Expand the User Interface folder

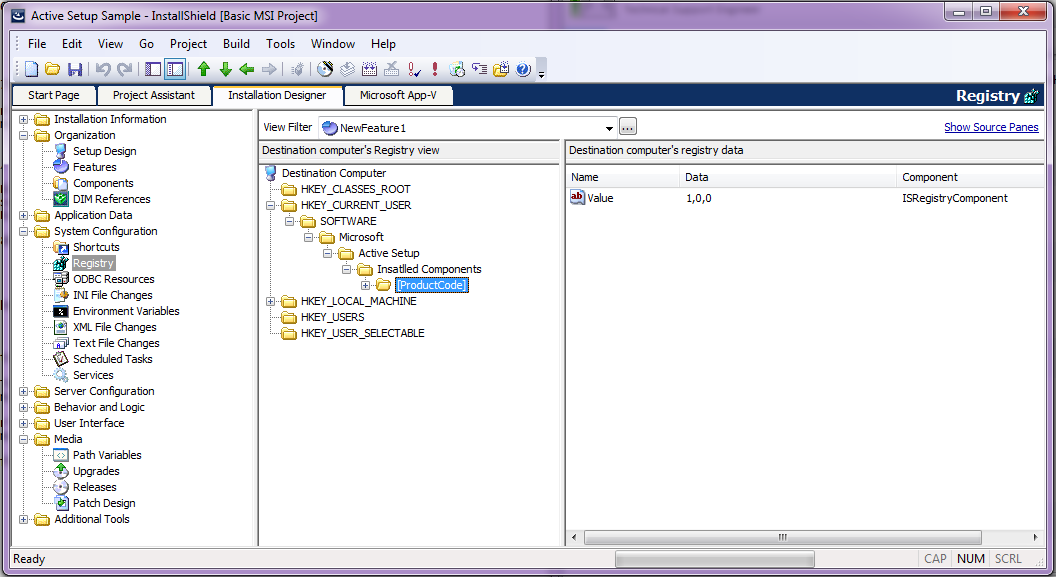[24, 423]
